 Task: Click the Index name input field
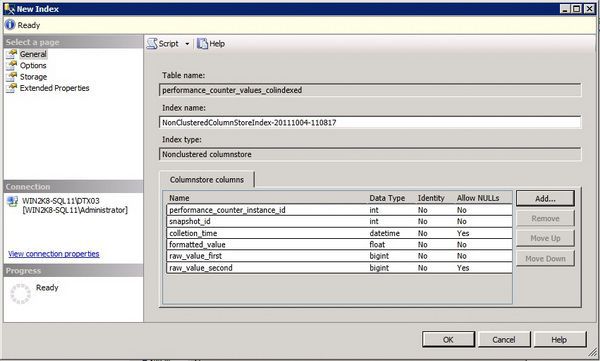pyautogui.click(x=370, y=123)
